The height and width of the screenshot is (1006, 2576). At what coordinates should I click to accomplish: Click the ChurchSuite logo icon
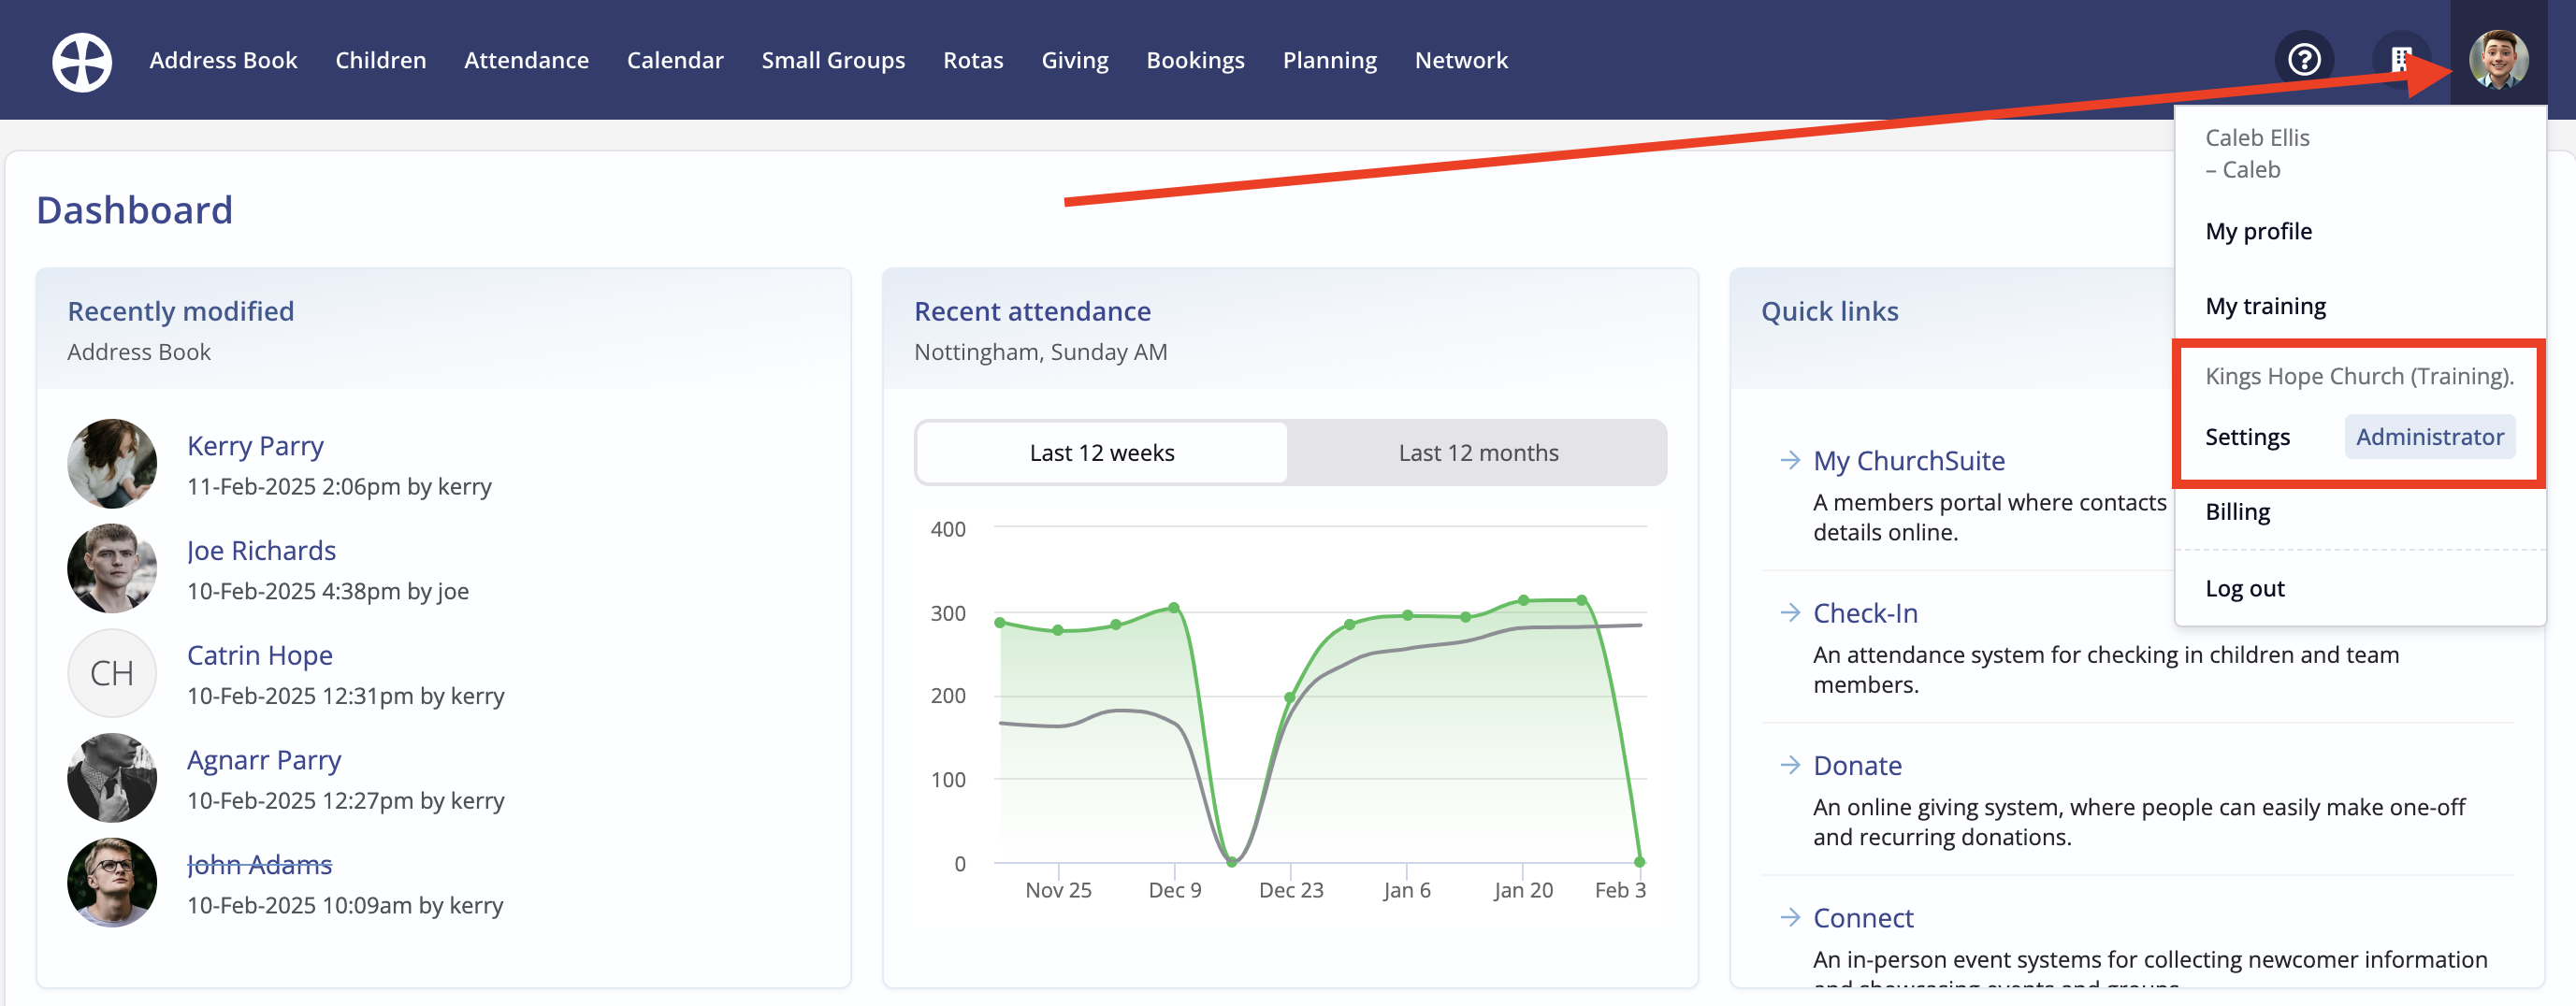(82, 61)
